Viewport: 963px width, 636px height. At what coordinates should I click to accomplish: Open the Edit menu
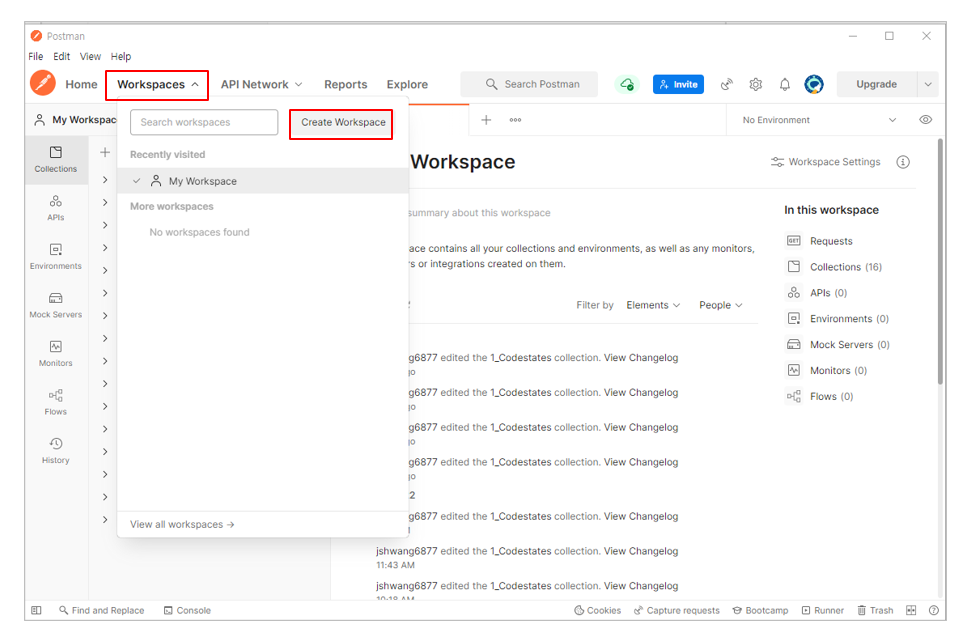[x=61, y=56]
